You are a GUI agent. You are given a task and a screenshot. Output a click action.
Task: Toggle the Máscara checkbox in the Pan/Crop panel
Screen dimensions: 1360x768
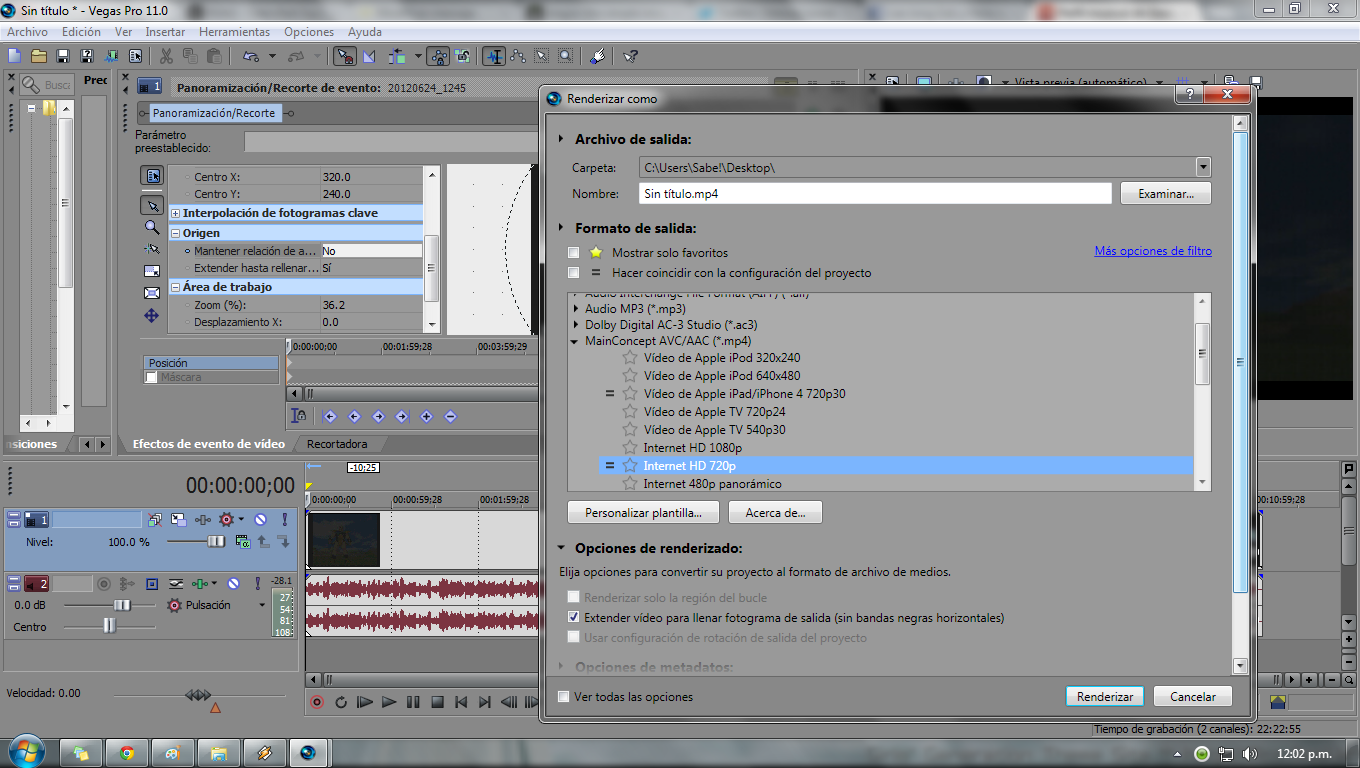(151, 378)
